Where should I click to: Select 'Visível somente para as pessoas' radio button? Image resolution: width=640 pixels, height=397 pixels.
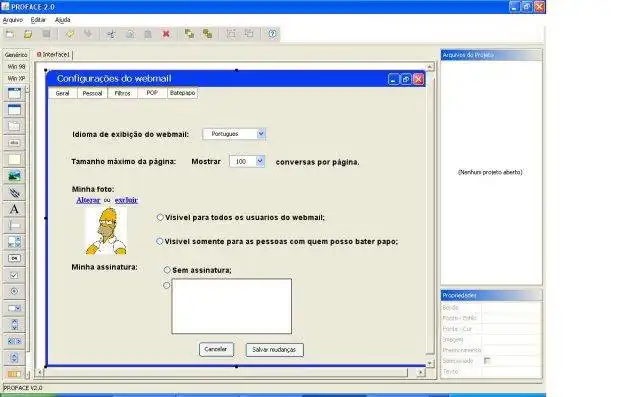(160, 242)
